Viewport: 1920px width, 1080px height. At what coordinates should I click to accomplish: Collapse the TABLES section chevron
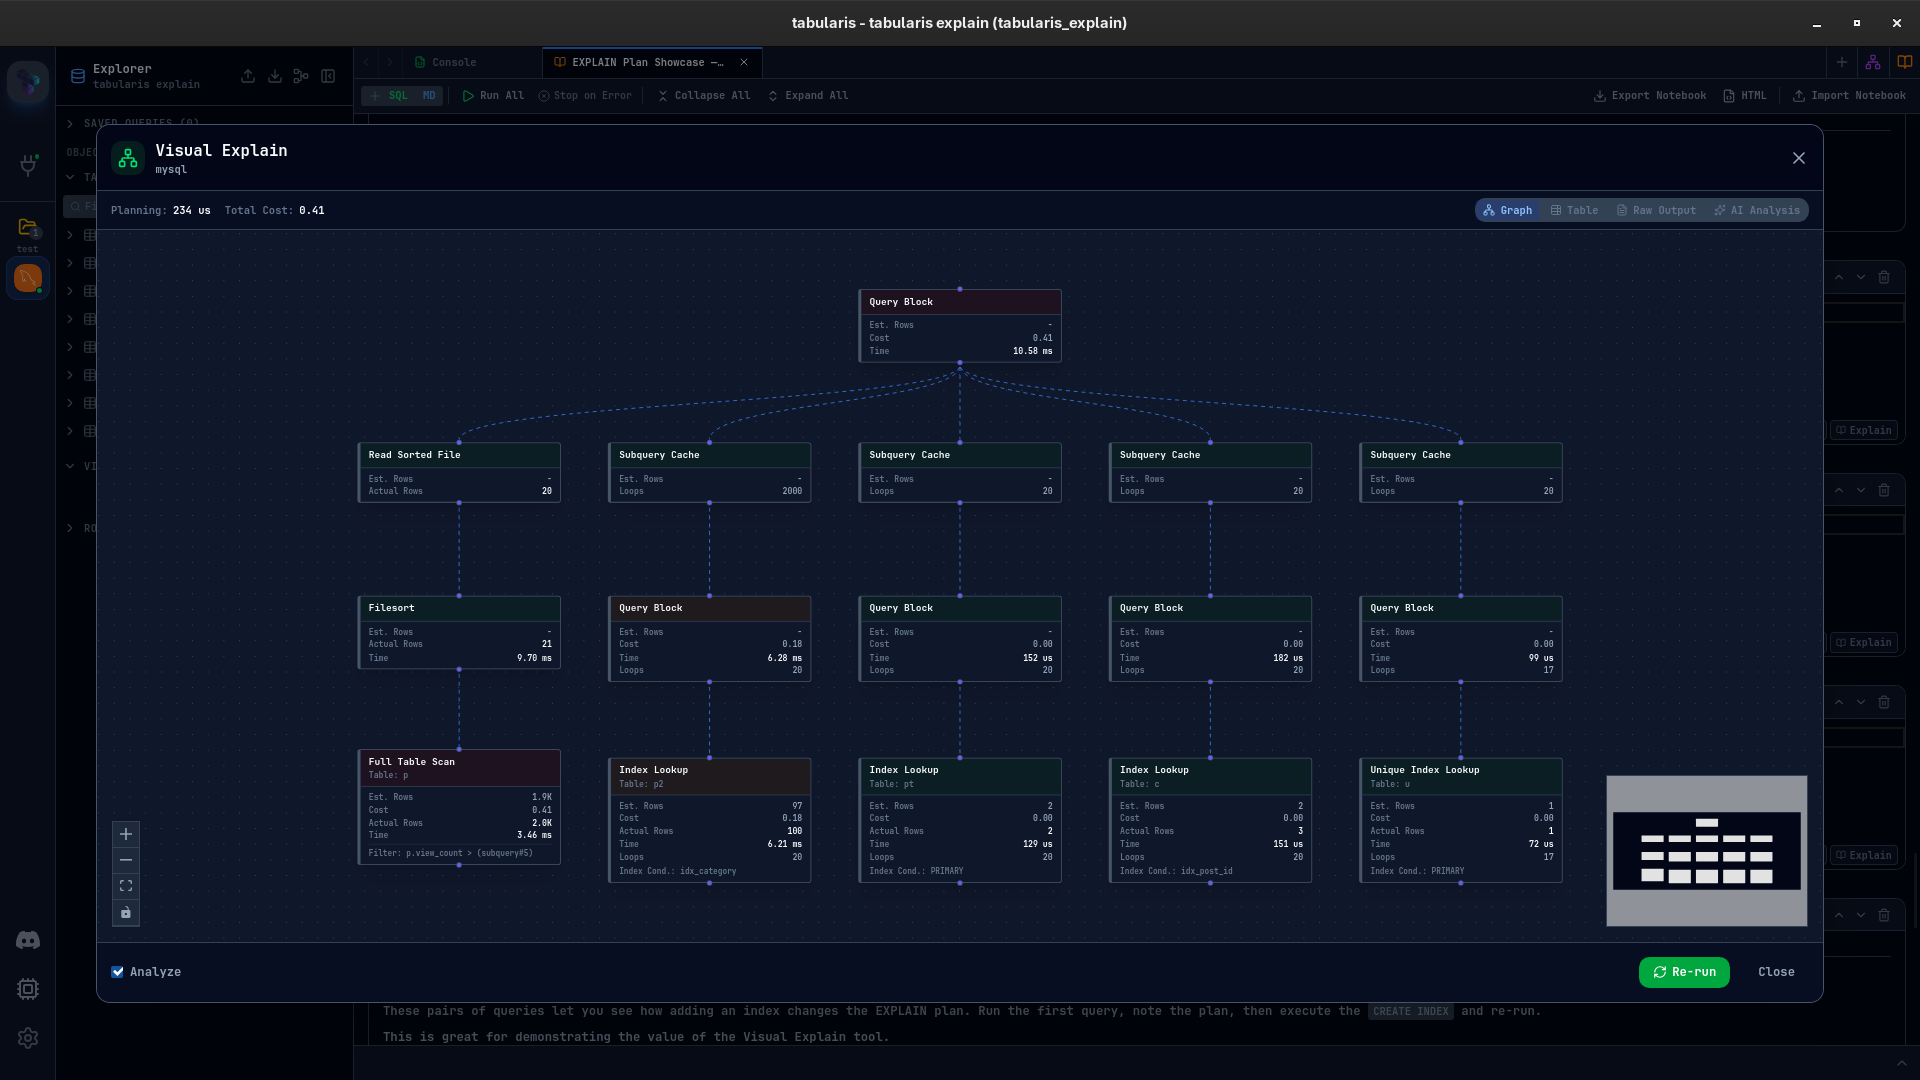70,177
